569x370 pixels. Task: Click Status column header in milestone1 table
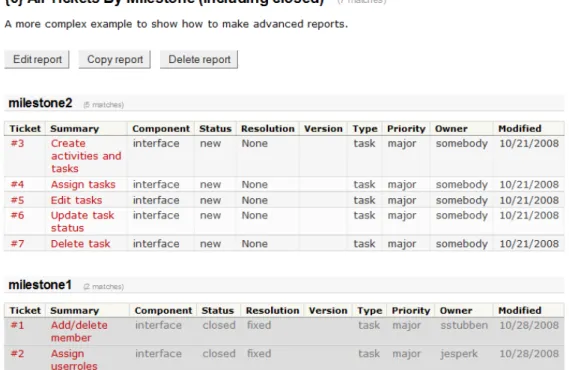218,311
